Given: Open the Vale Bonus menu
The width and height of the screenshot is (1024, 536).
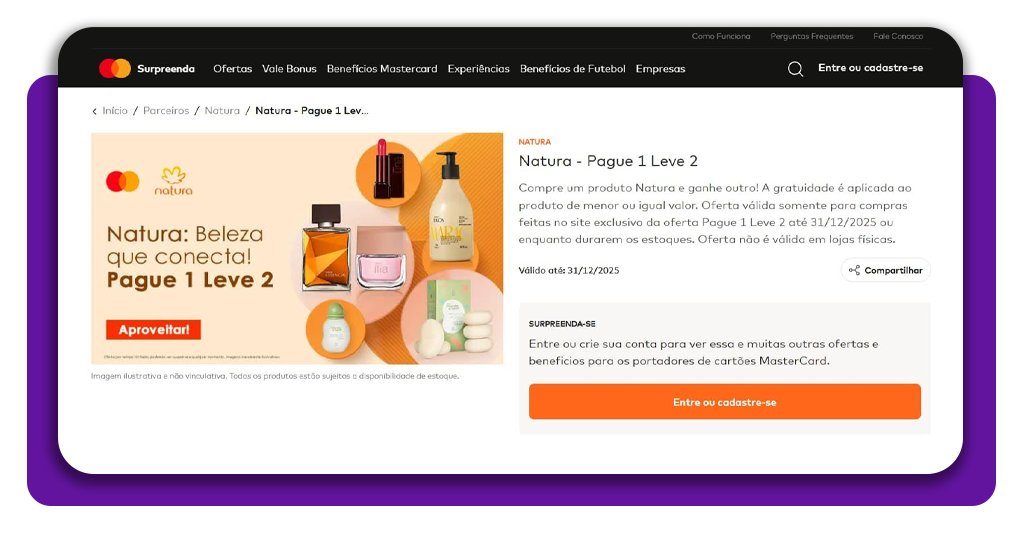Looking at the screenshot, I should [289, 69].
